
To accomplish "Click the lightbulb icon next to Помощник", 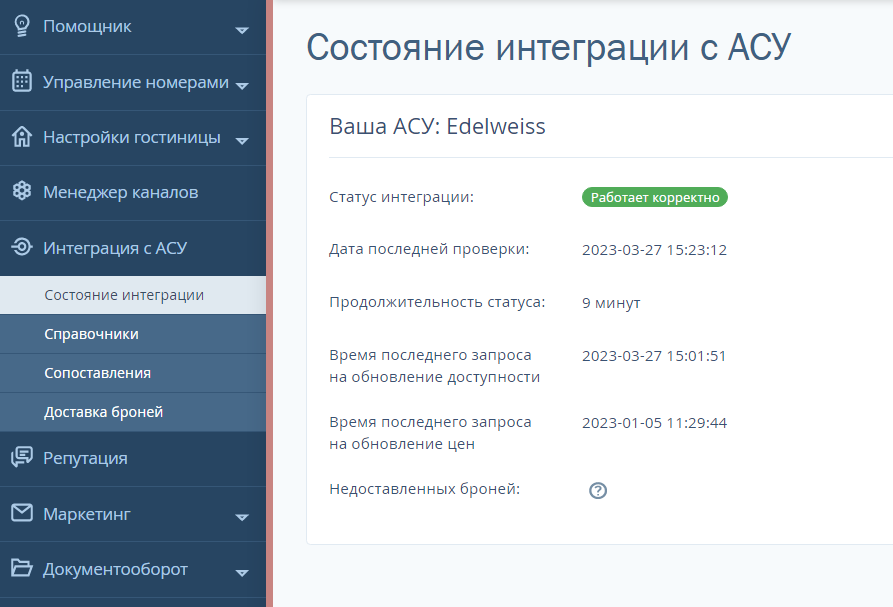I will click(x=22, y=26).
